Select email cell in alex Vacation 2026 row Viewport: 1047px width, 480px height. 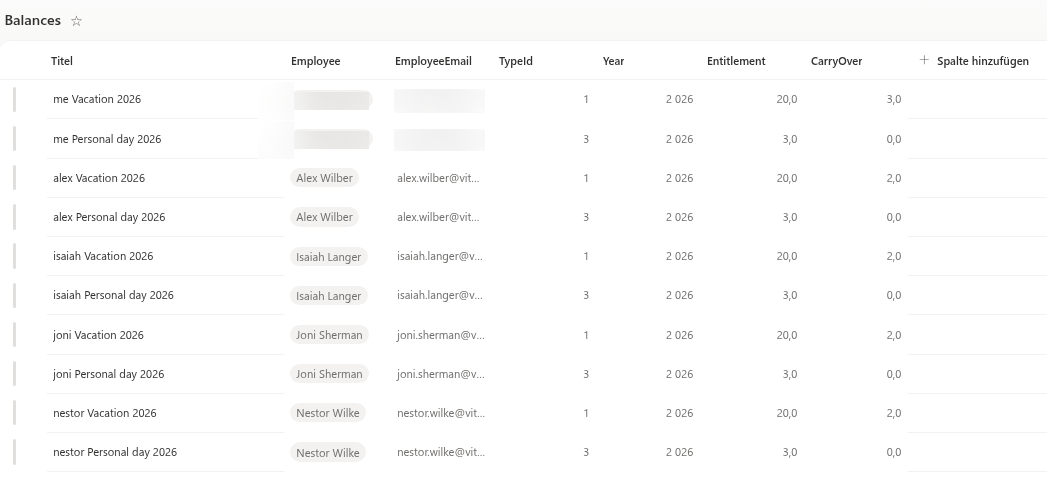coord(438,178)
